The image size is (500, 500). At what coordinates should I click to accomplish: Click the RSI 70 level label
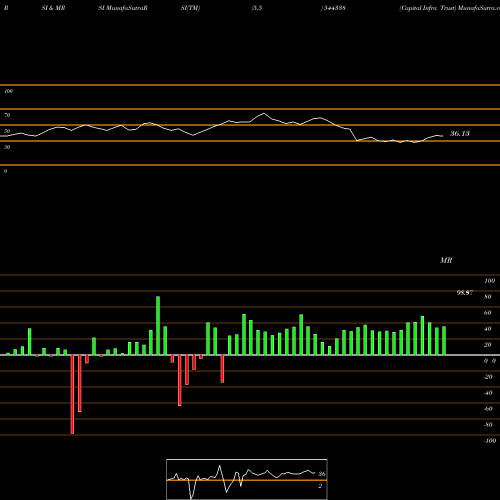pos(7,115)
